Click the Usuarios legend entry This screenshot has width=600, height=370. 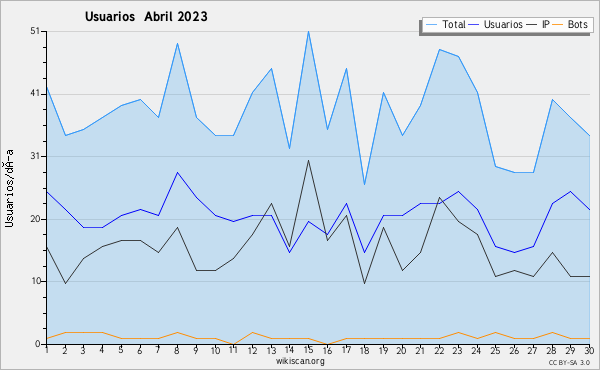[495, 24]
